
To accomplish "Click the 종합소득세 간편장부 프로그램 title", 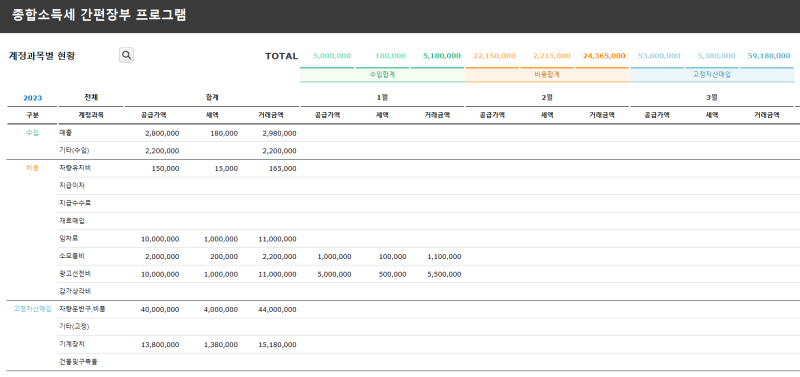I will tap(99, 15).
